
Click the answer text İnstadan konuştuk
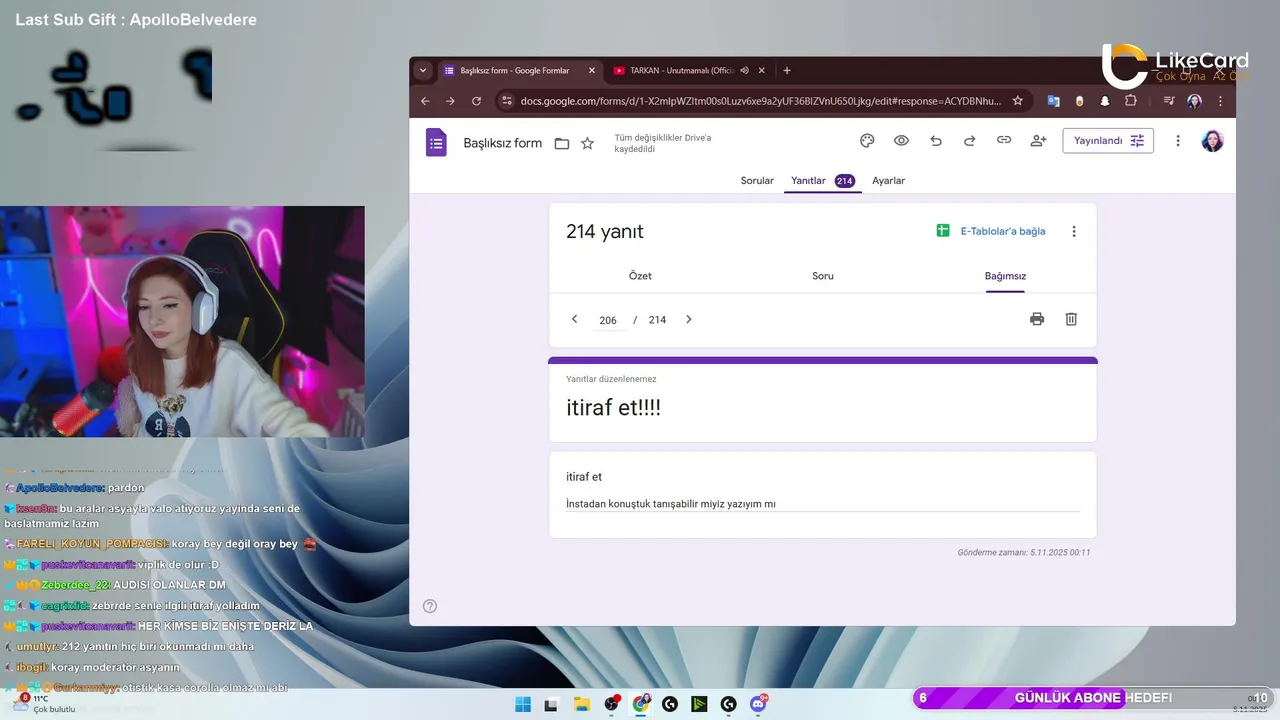[x=671, y=504]
